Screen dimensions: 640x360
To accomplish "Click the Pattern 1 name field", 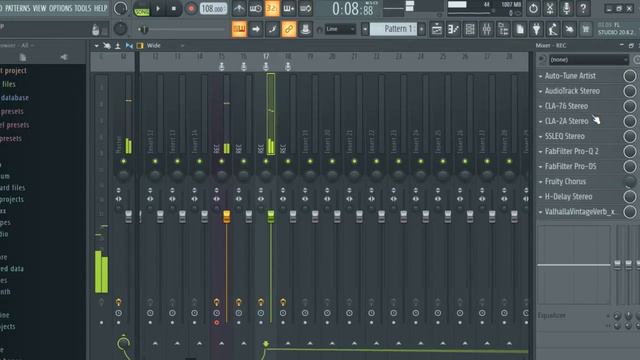I will (393, 29).
